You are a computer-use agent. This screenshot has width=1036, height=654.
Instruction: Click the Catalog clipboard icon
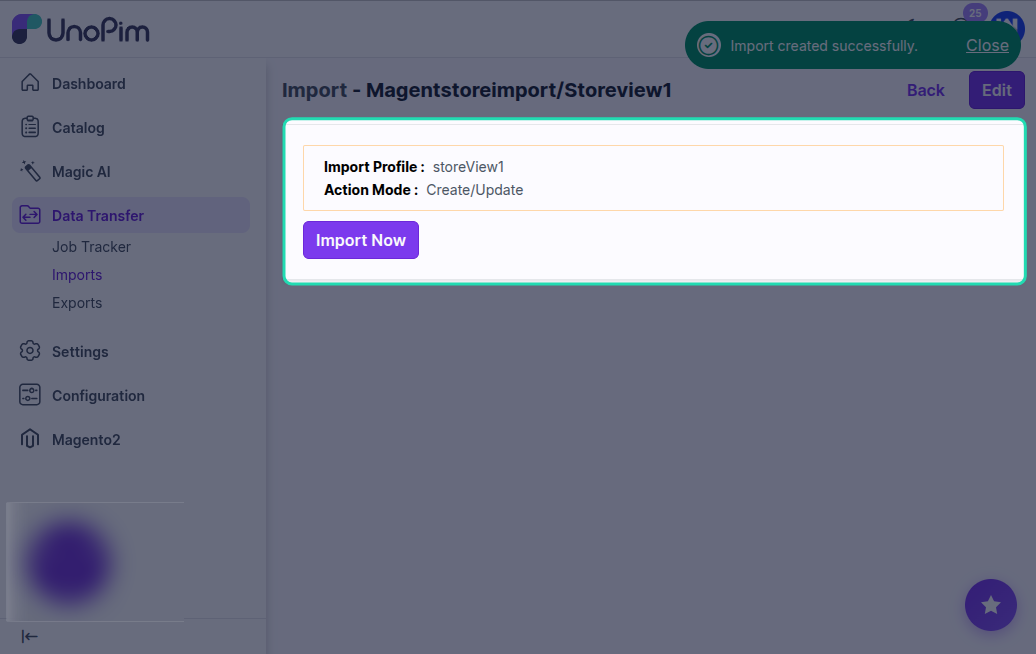point(30,127)
